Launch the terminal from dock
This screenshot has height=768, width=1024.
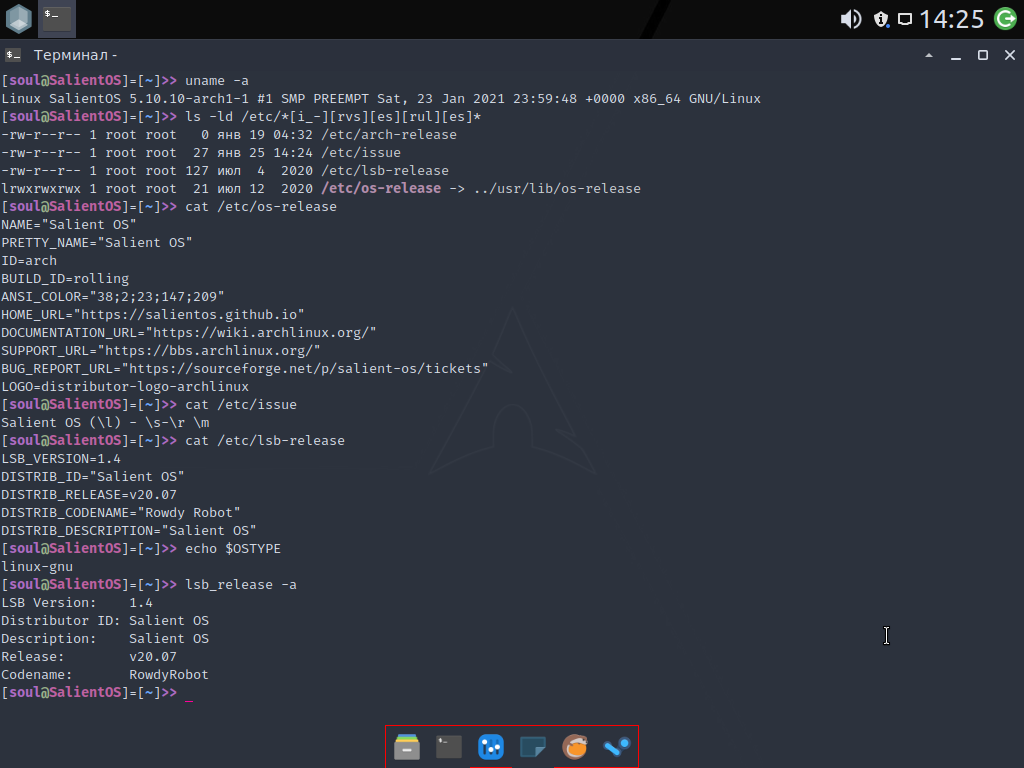click(x=449, y=746)
